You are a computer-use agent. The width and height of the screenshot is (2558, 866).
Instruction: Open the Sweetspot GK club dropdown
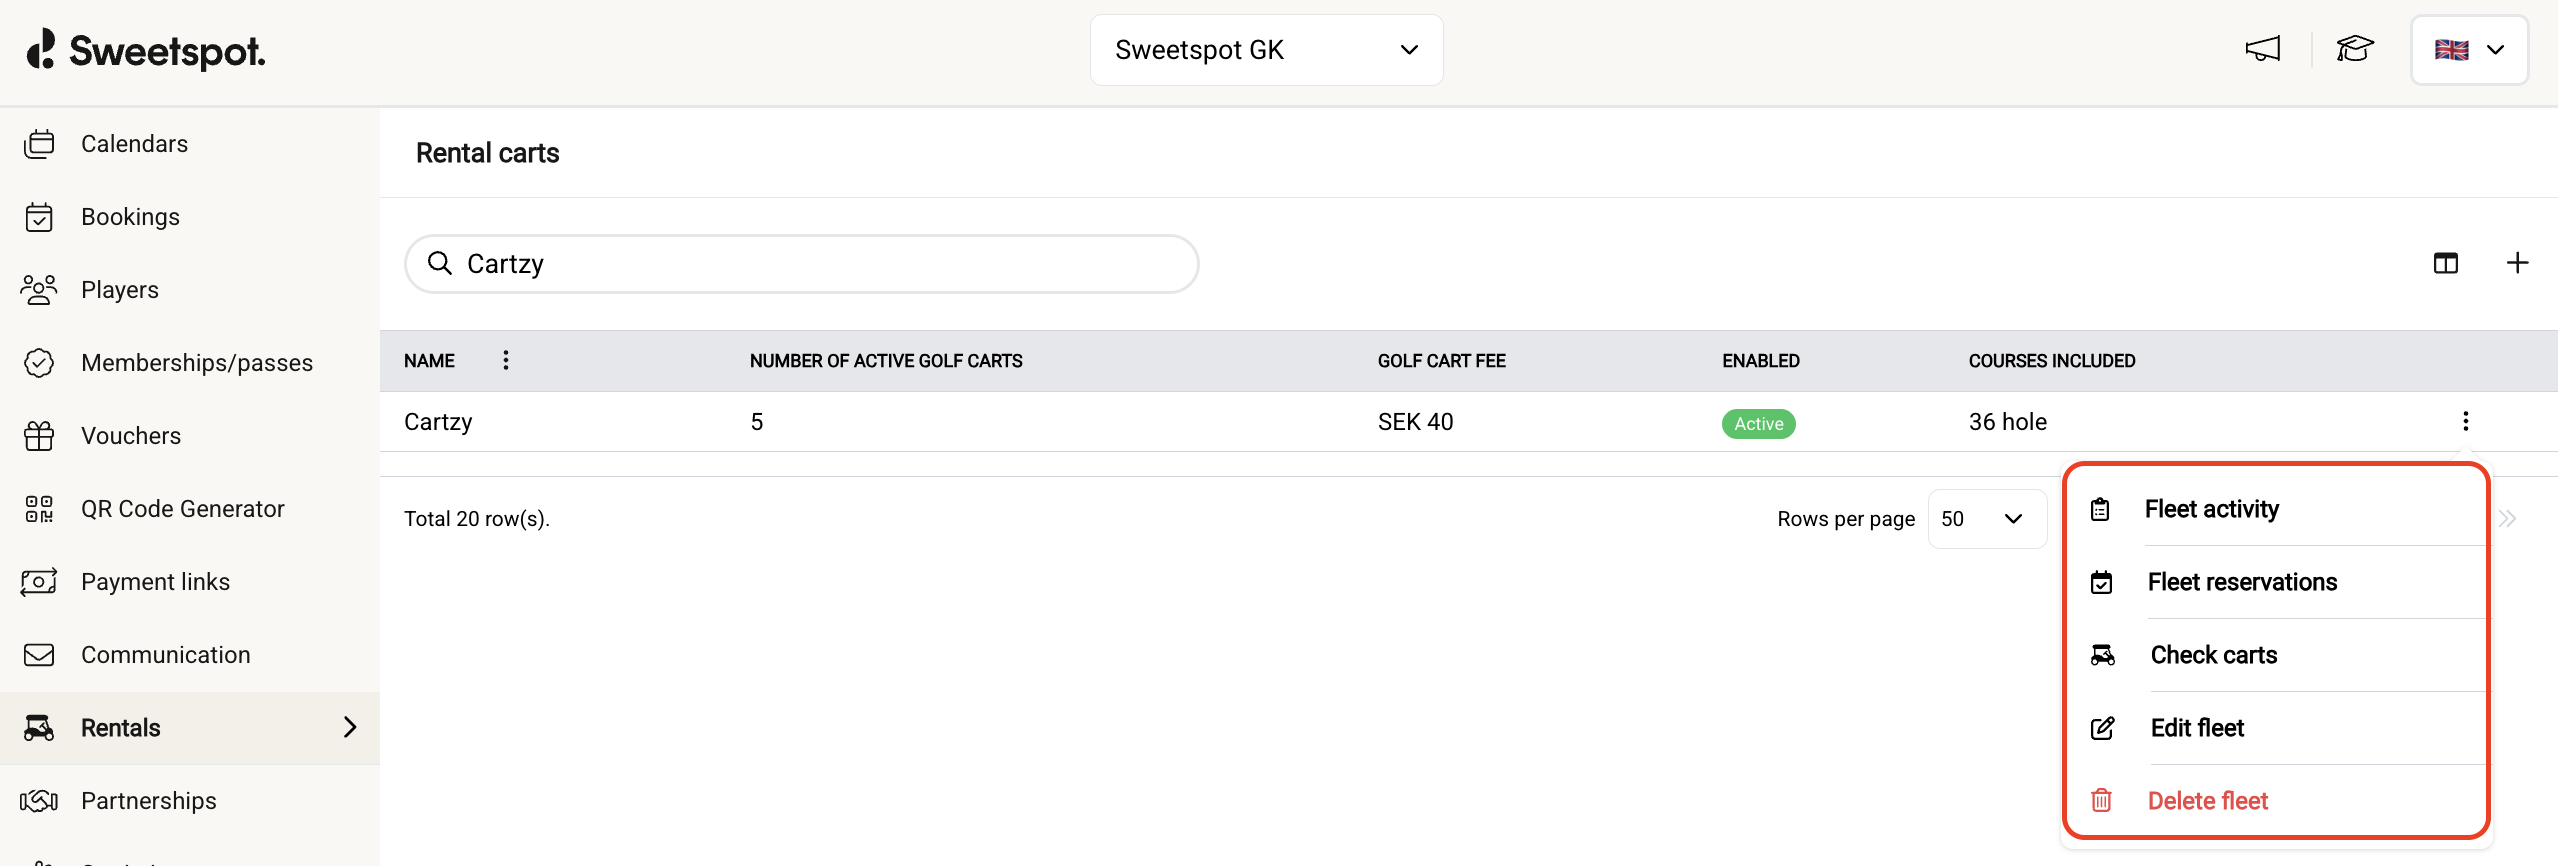coord(1266,50)
